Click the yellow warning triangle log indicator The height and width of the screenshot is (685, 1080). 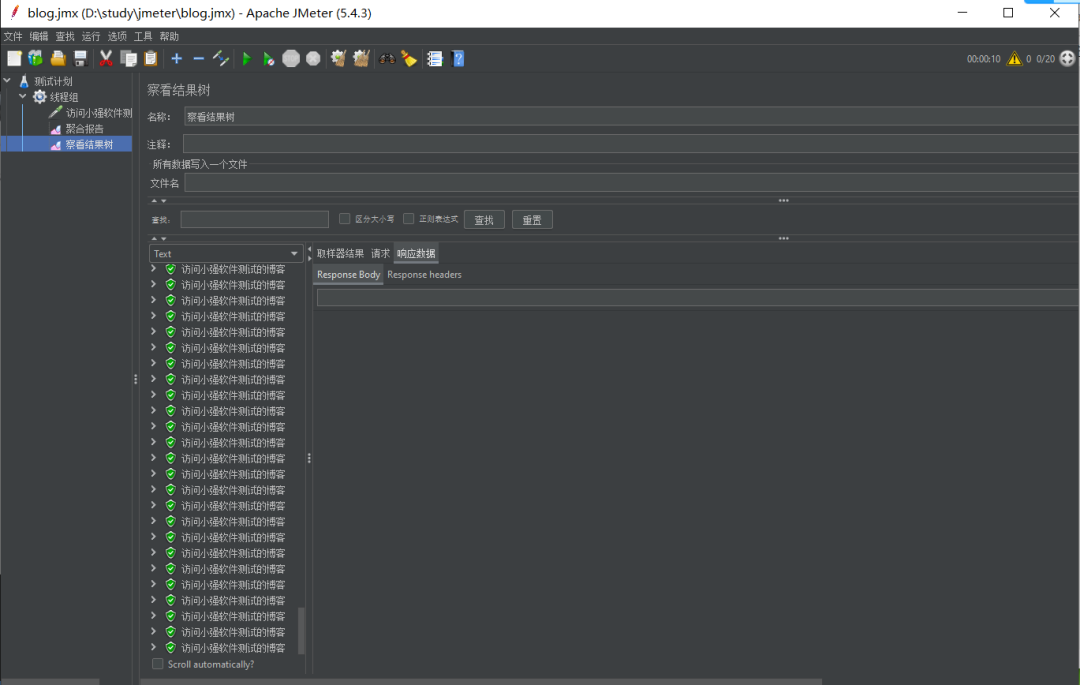1014,59
